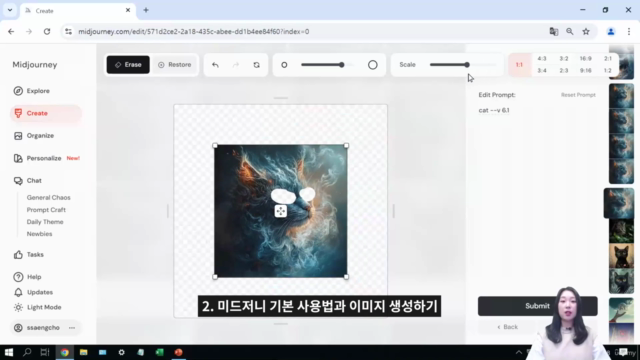The image size is (640, 360).
Task: Click the small brush size circle
Action: [284, 65]
